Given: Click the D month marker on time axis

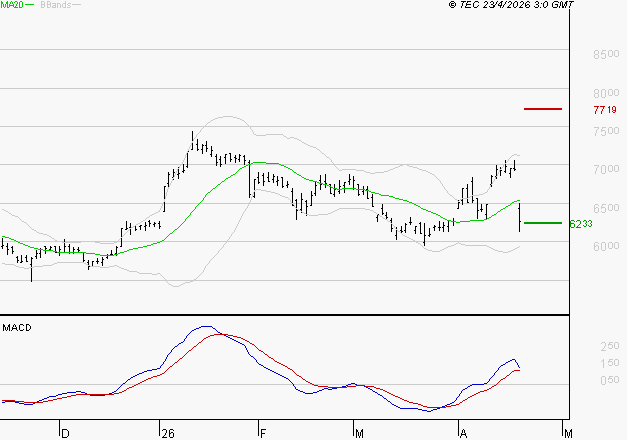Looking at the screenshot, I should click(65, 434).
